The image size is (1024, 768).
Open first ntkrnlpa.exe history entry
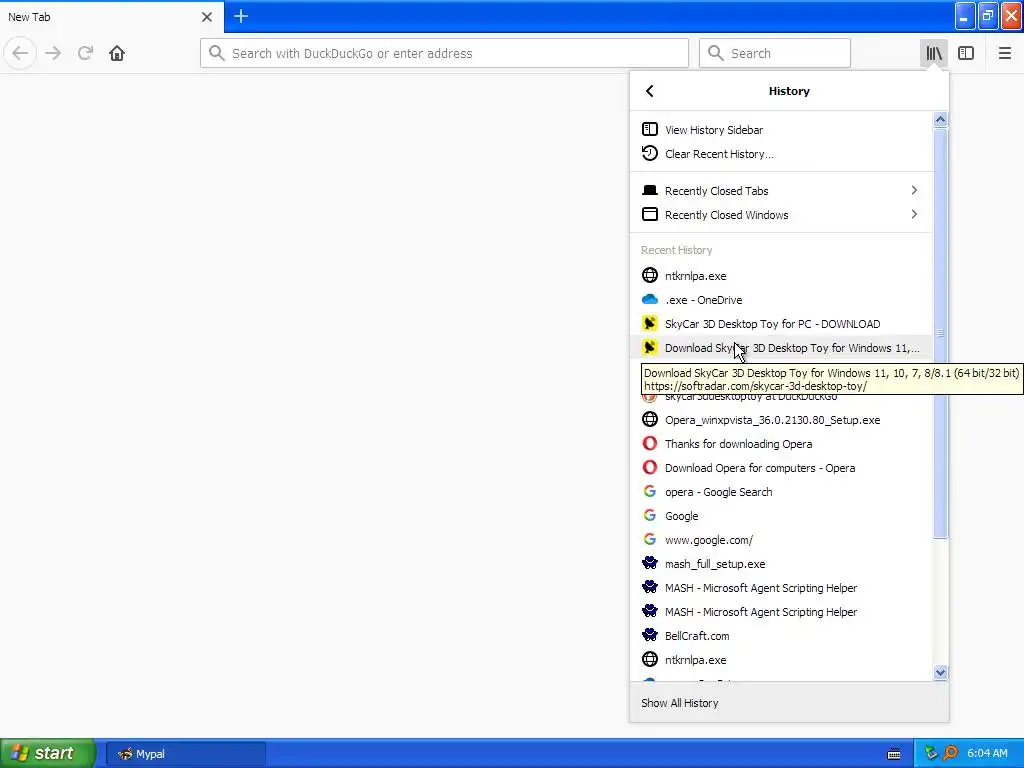(781, 276)
